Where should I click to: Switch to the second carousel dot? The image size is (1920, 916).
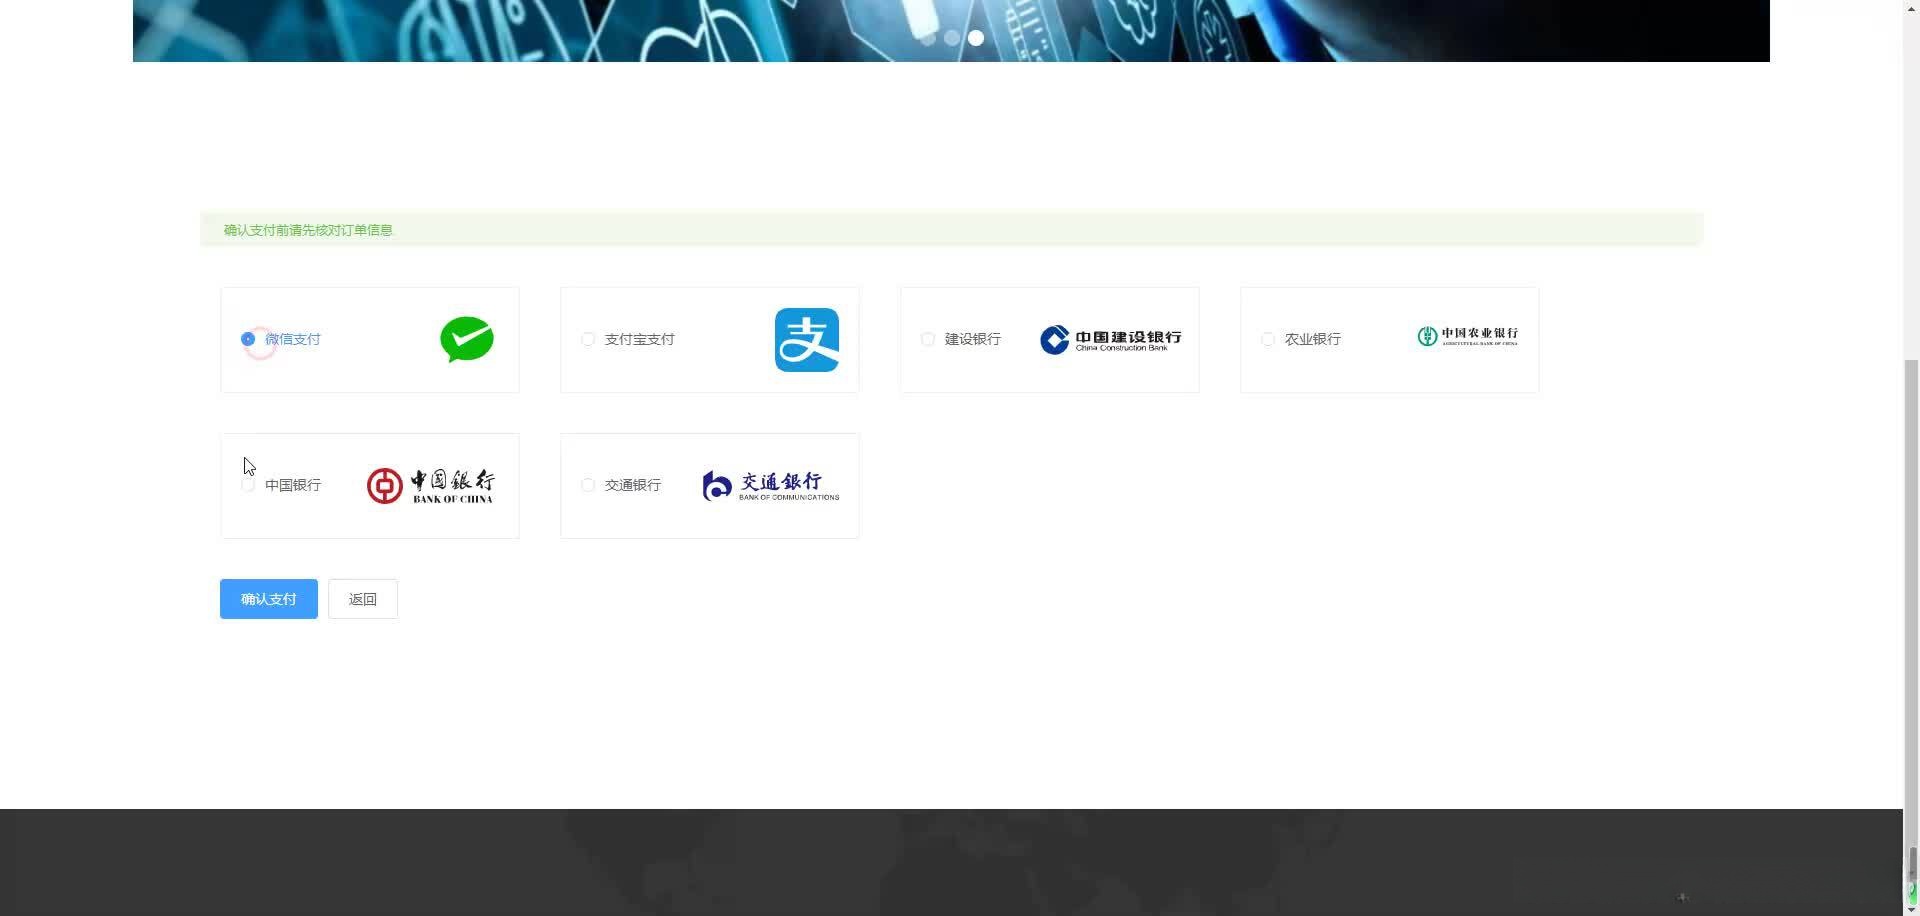[952, 38]
